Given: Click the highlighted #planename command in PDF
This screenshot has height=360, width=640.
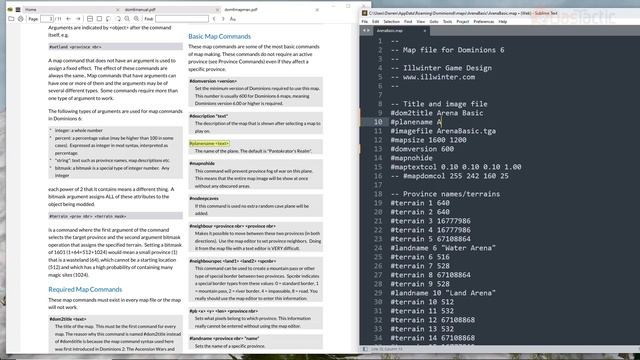Looking at the screenshot, I should click(x=209, y=143).
